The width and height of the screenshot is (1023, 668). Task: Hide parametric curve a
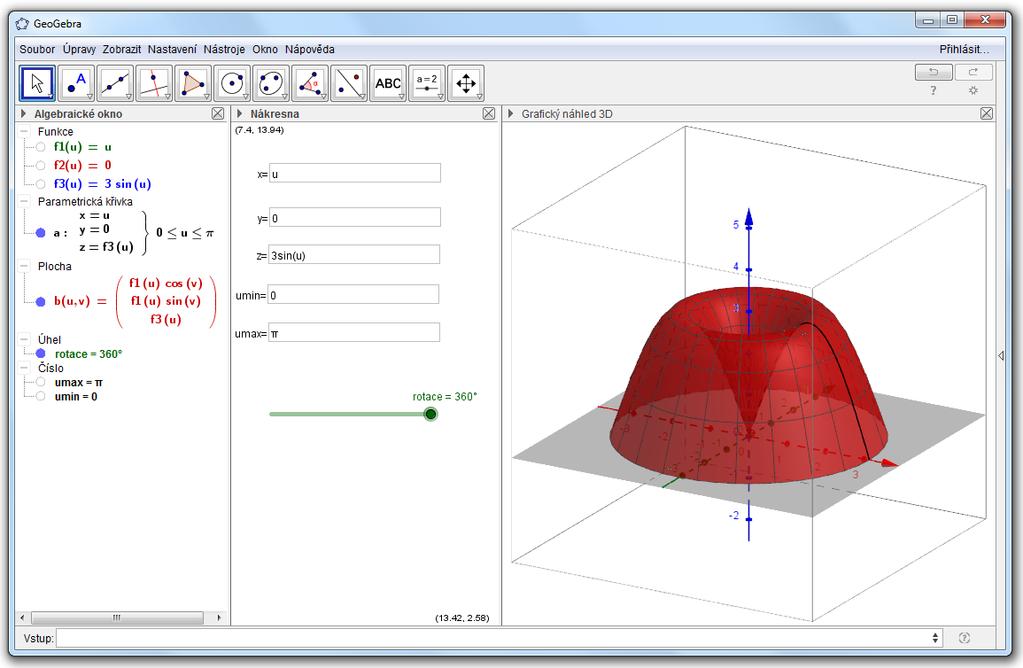pyautogui.click(x=40, y=233)
